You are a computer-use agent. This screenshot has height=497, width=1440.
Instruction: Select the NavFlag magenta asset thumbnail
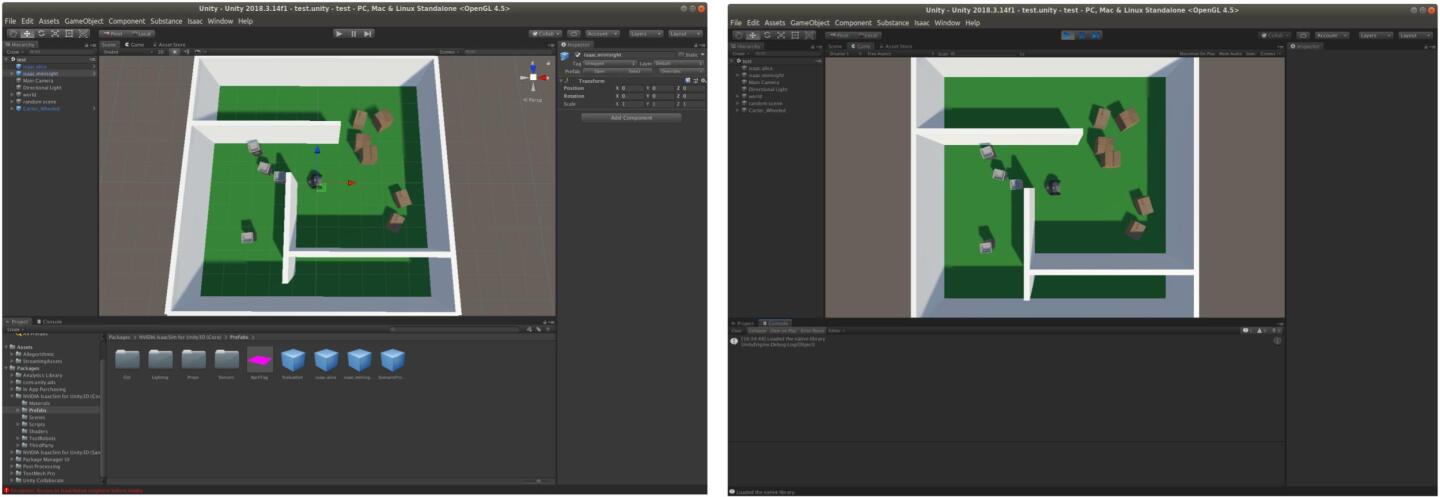click(x=260, y=360)
